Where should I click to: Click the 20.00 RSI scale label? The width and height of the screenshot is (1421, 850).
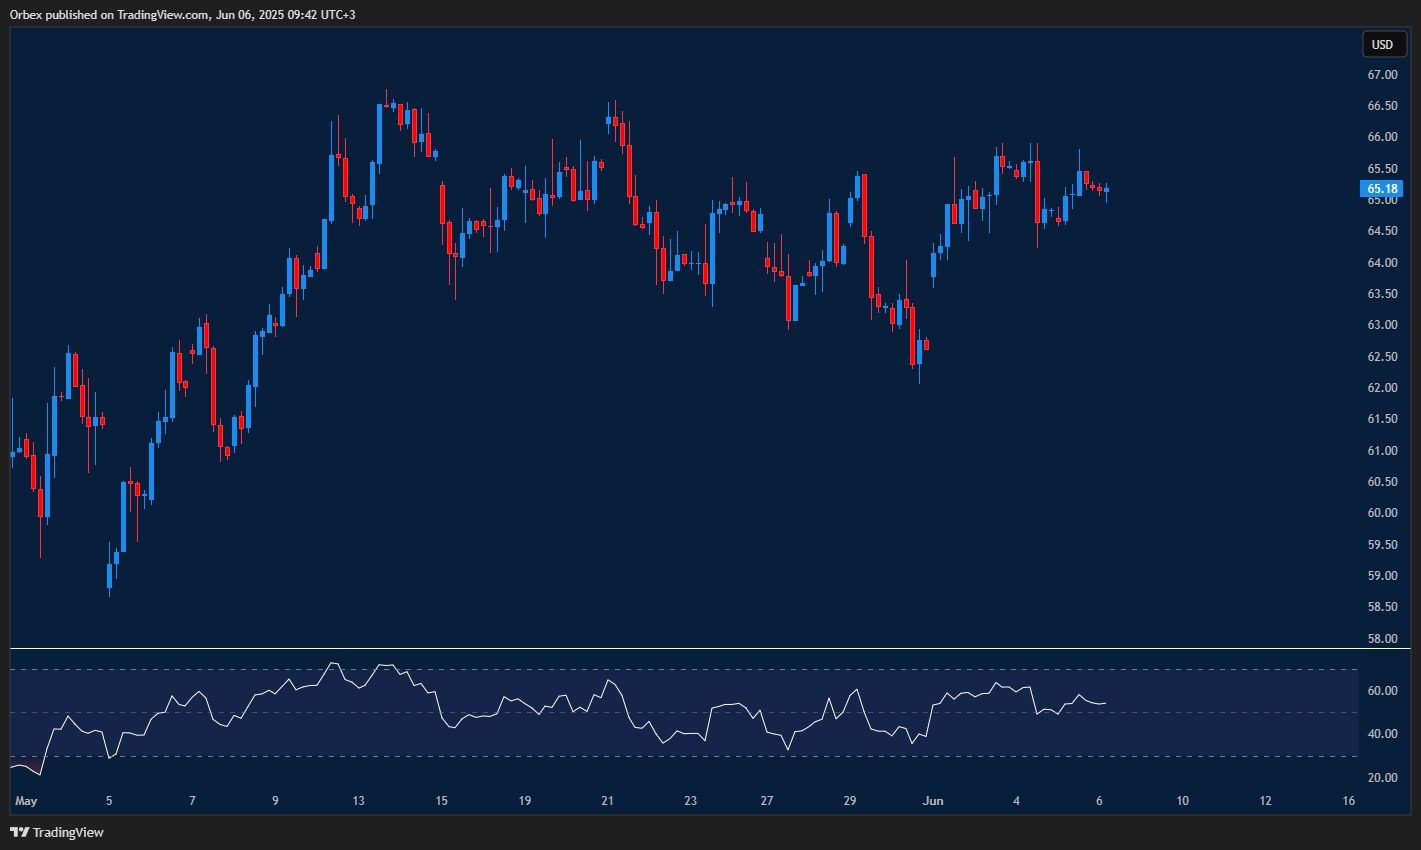[1381, 778]
